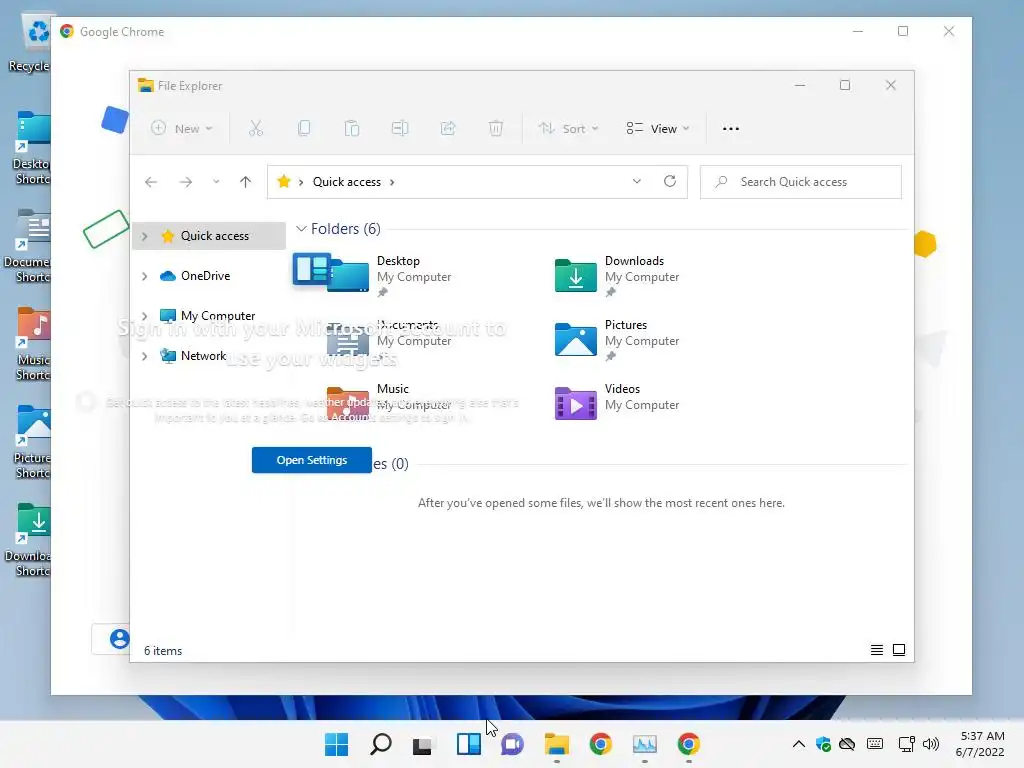Screen dimensions: 1024x768
Task: Click the Copy icon in File Explorer toolbar
Action: (304, 129)
